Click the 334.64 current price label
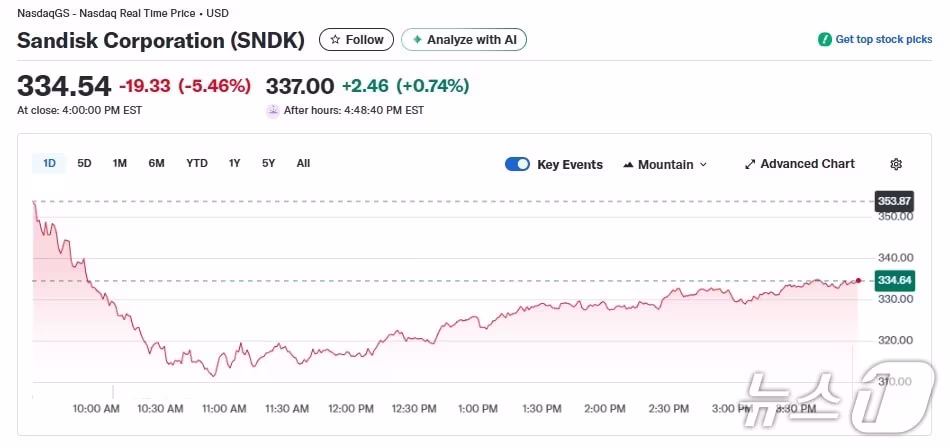 point(894,280)
